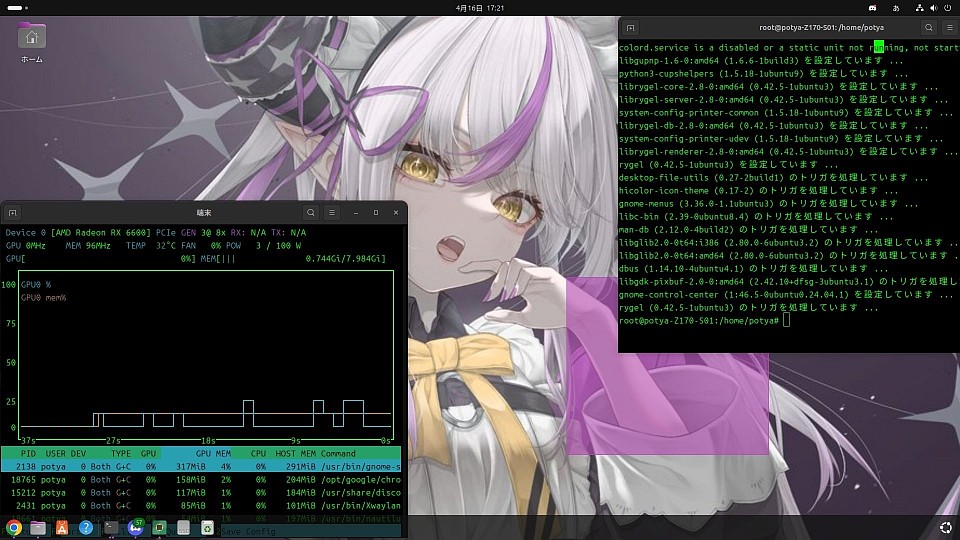Click the libgupnp-1.6-0:amd64 terminal line
Screen dimensions: 960x540
point(761,61)
